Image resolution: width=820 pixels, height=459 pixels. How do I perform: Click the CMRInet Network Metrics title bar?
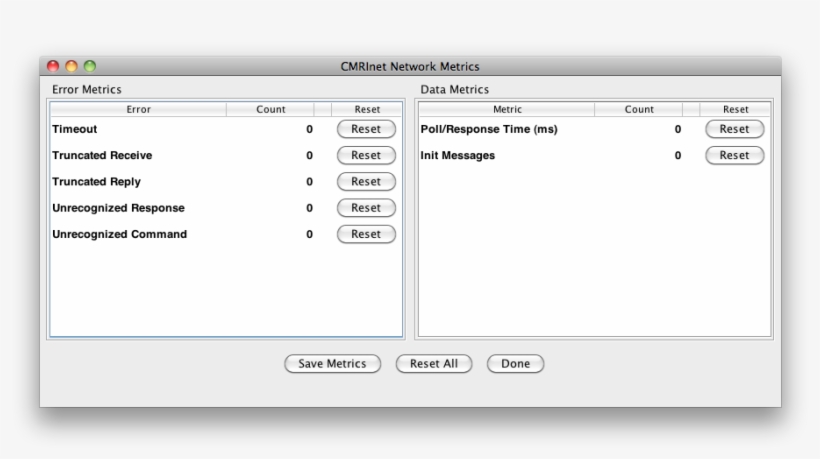[410, 66]
